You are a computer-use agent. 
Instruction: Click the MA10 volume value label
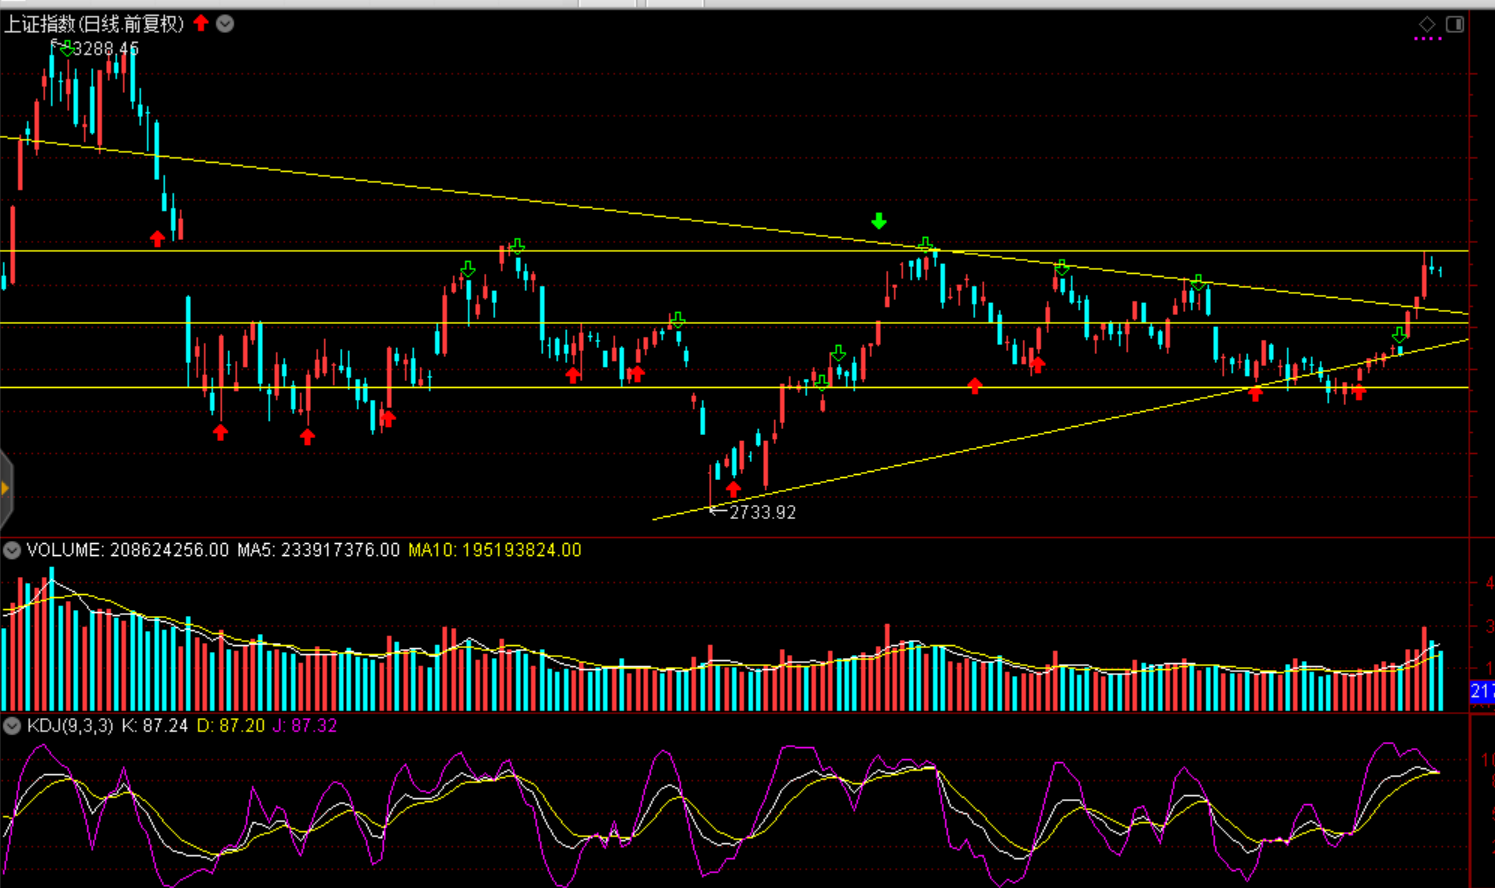point(494,550)
